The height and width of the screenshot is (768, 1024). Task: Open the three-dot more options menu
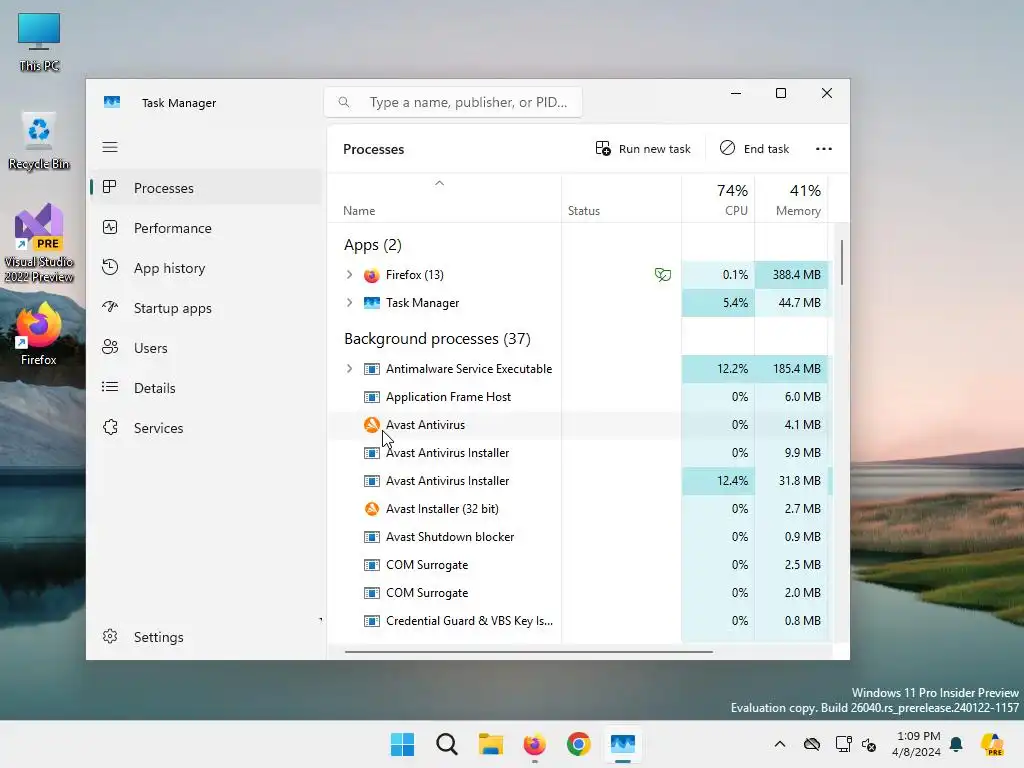824,149
